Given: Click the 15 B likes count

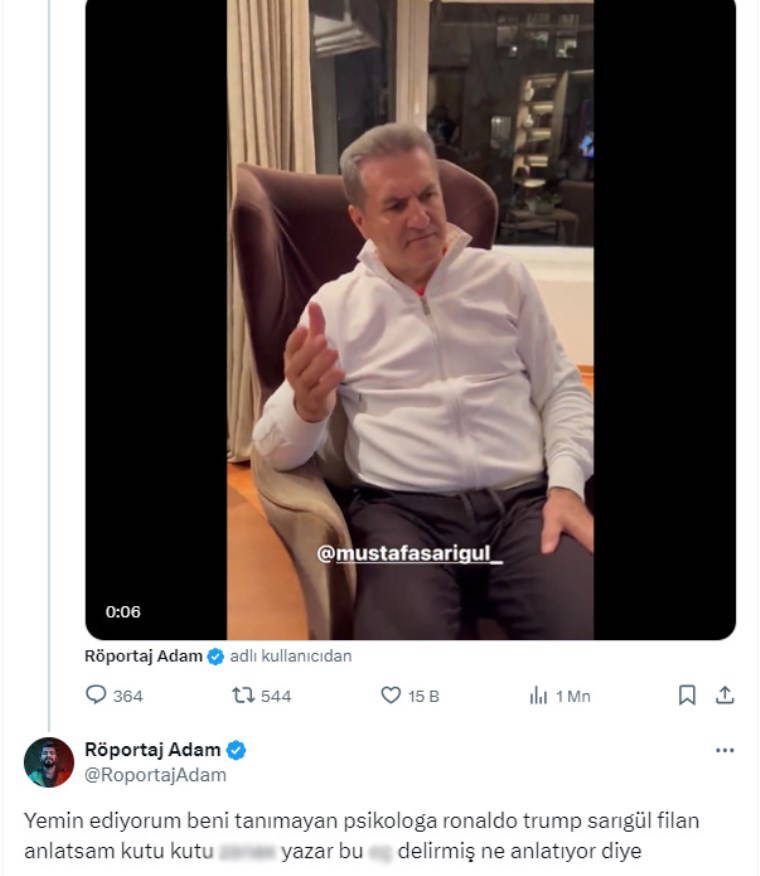Looking at the screenshot, I should [424, 696].
